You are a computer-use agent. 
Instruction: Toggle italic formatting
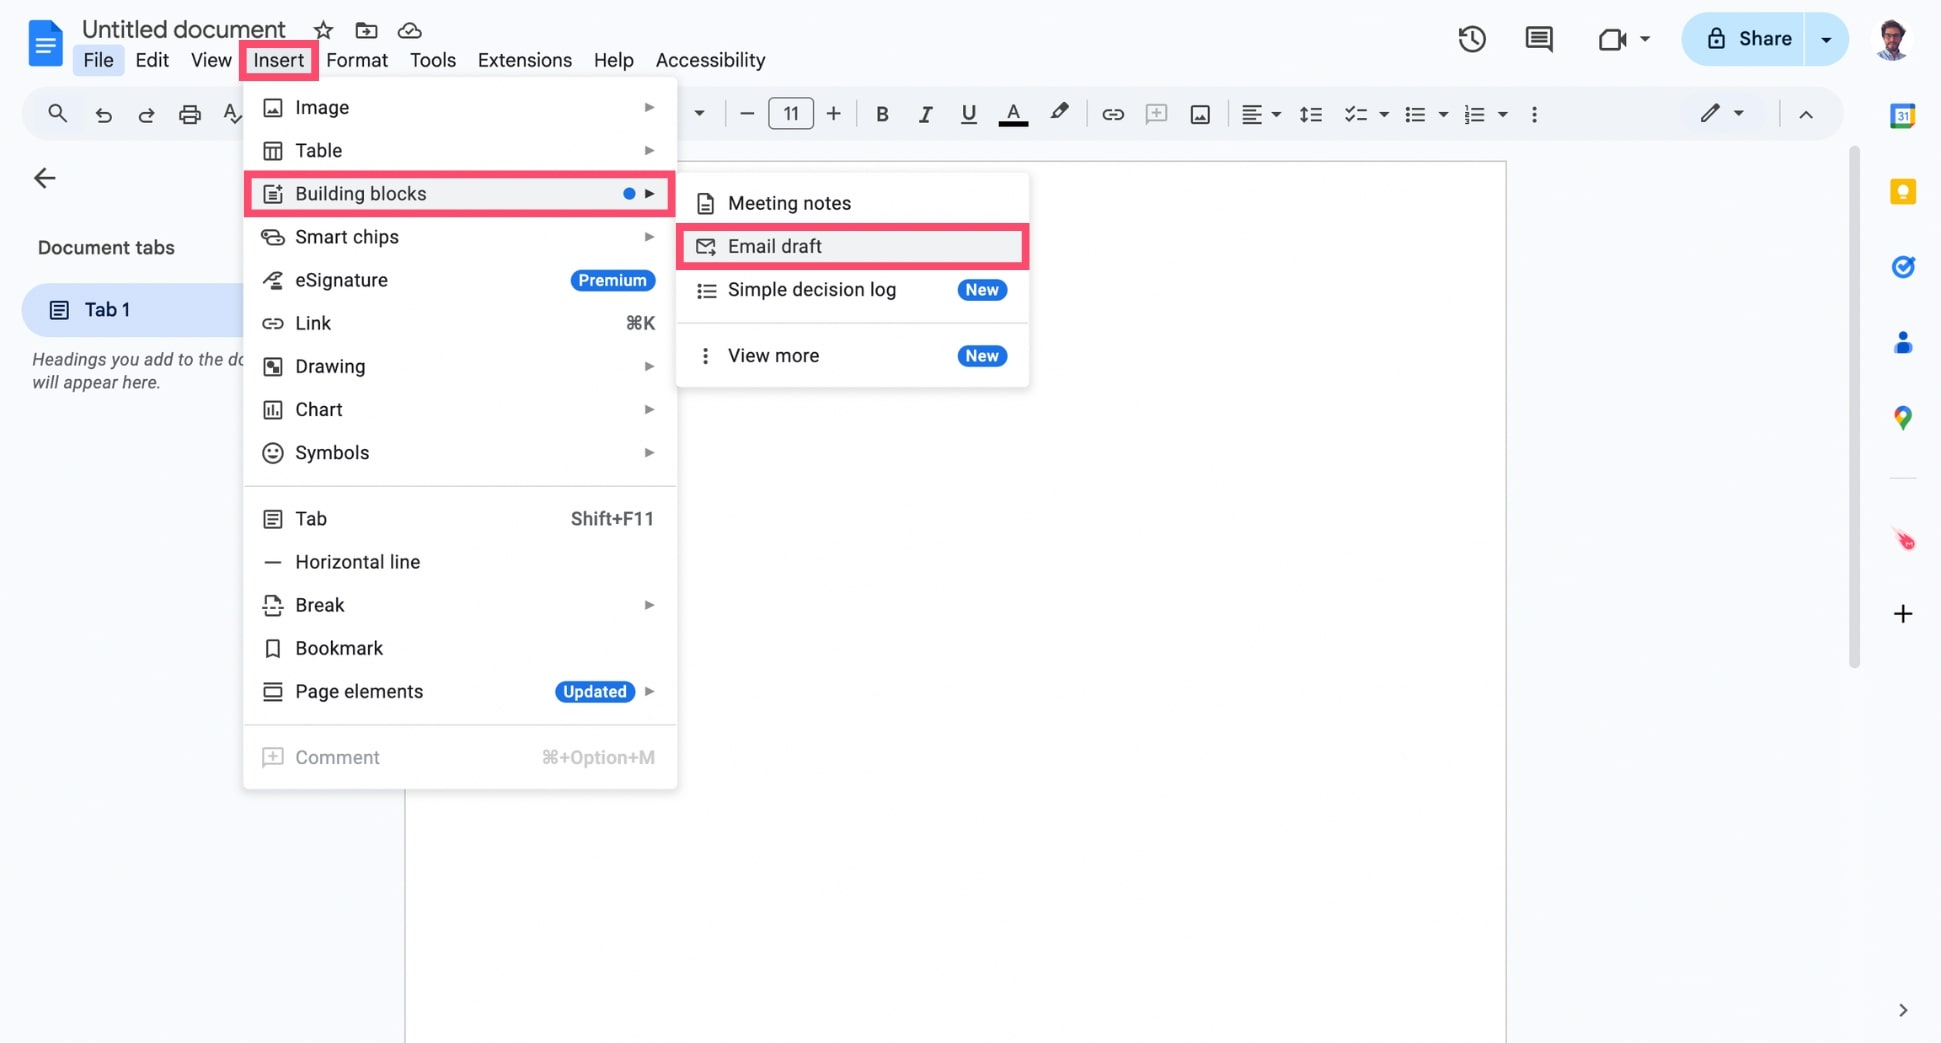925,113
